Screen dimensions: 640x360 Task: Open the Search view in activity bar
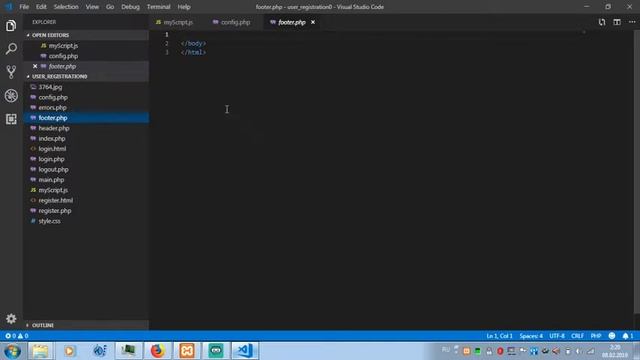click(11, 49)
